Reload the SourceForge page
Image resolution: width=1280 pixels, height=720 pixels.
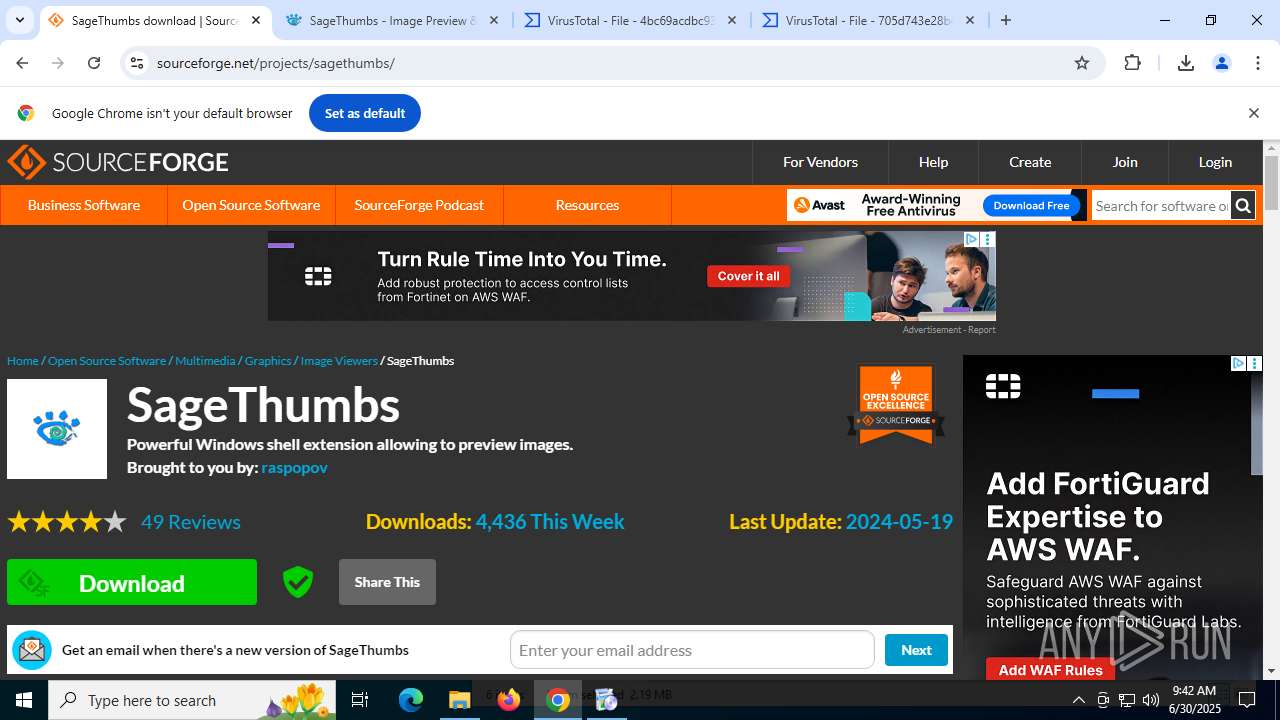(94, 63)
